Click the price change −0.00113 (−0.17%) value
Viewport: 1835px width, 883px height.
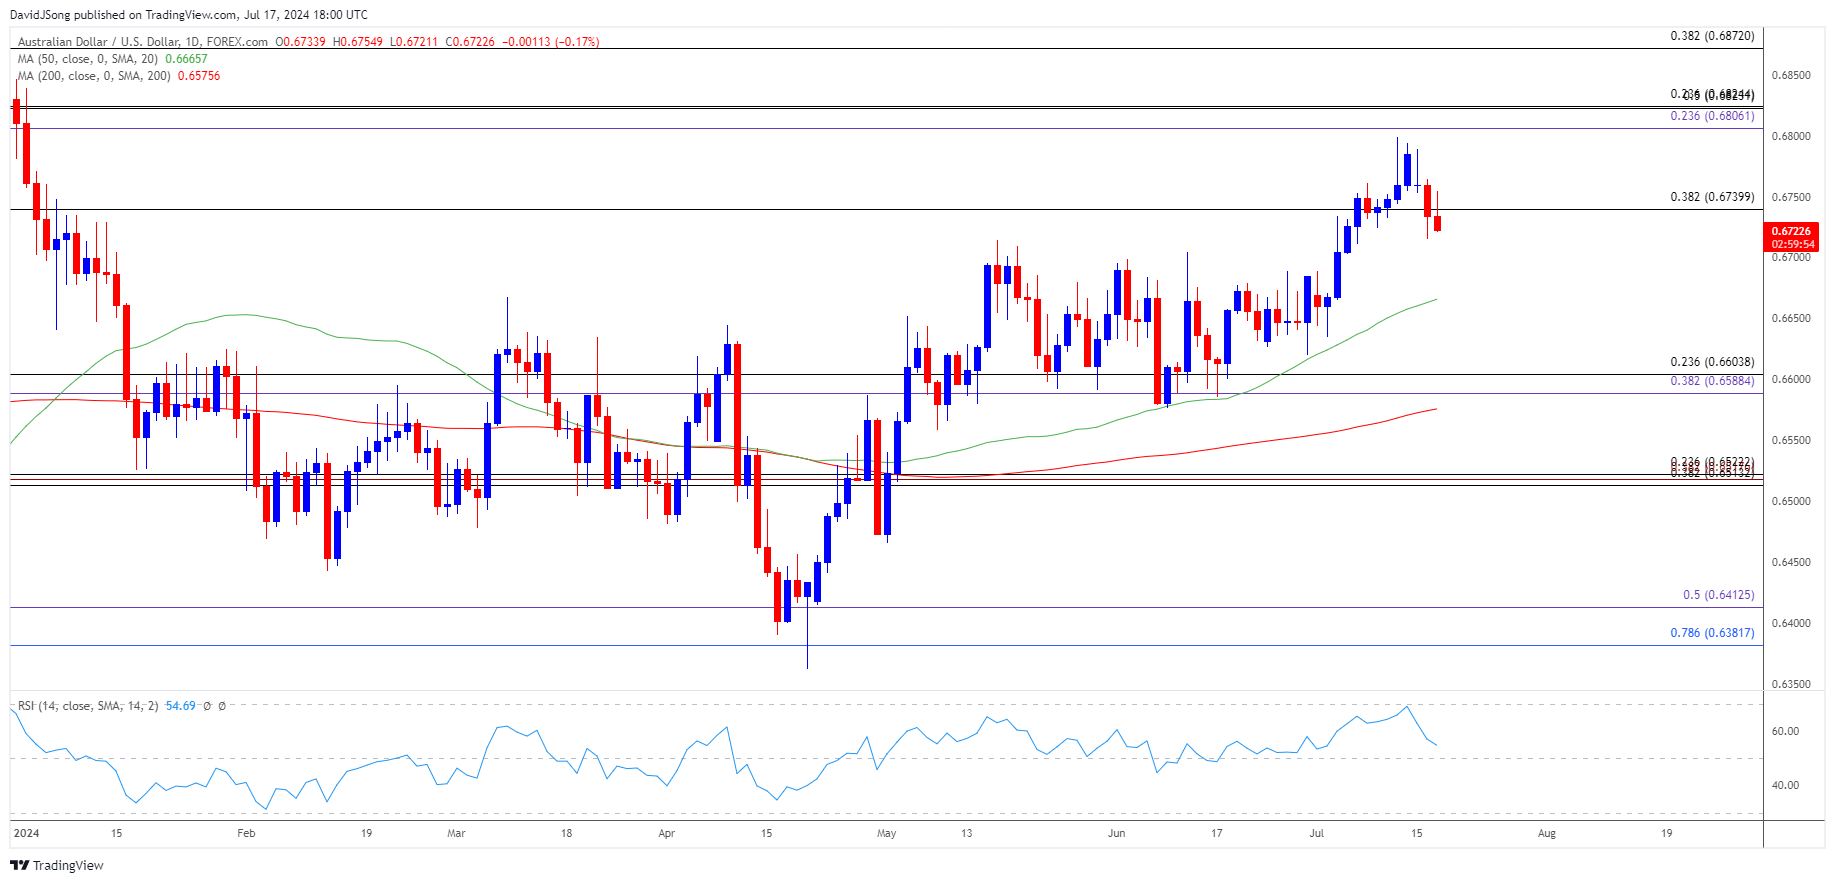(550, 42)
